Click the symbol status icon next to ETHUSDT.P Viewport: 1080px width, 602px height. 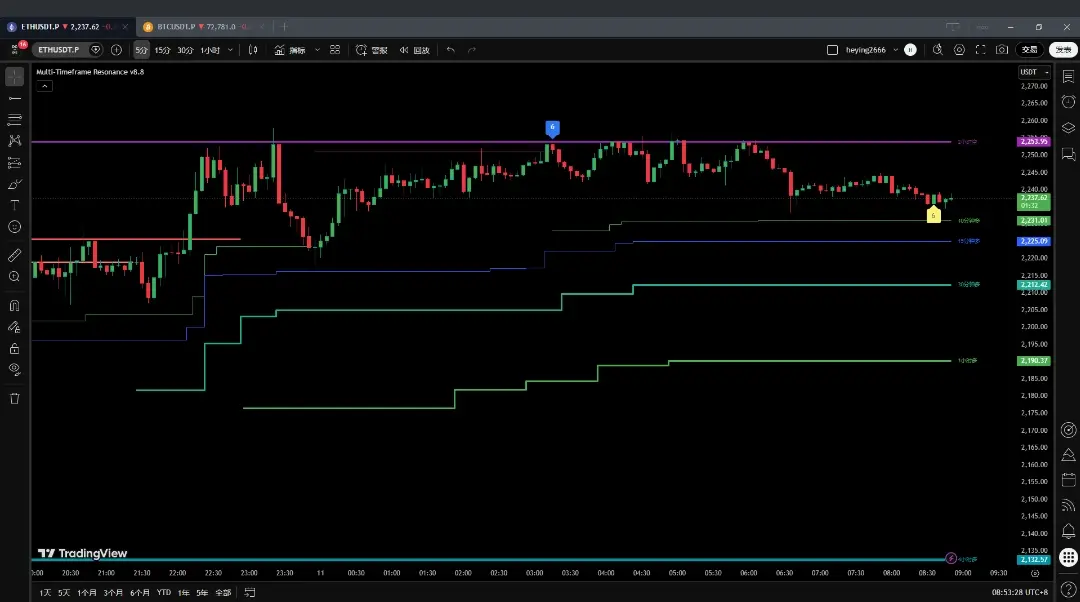pos(96,50)
